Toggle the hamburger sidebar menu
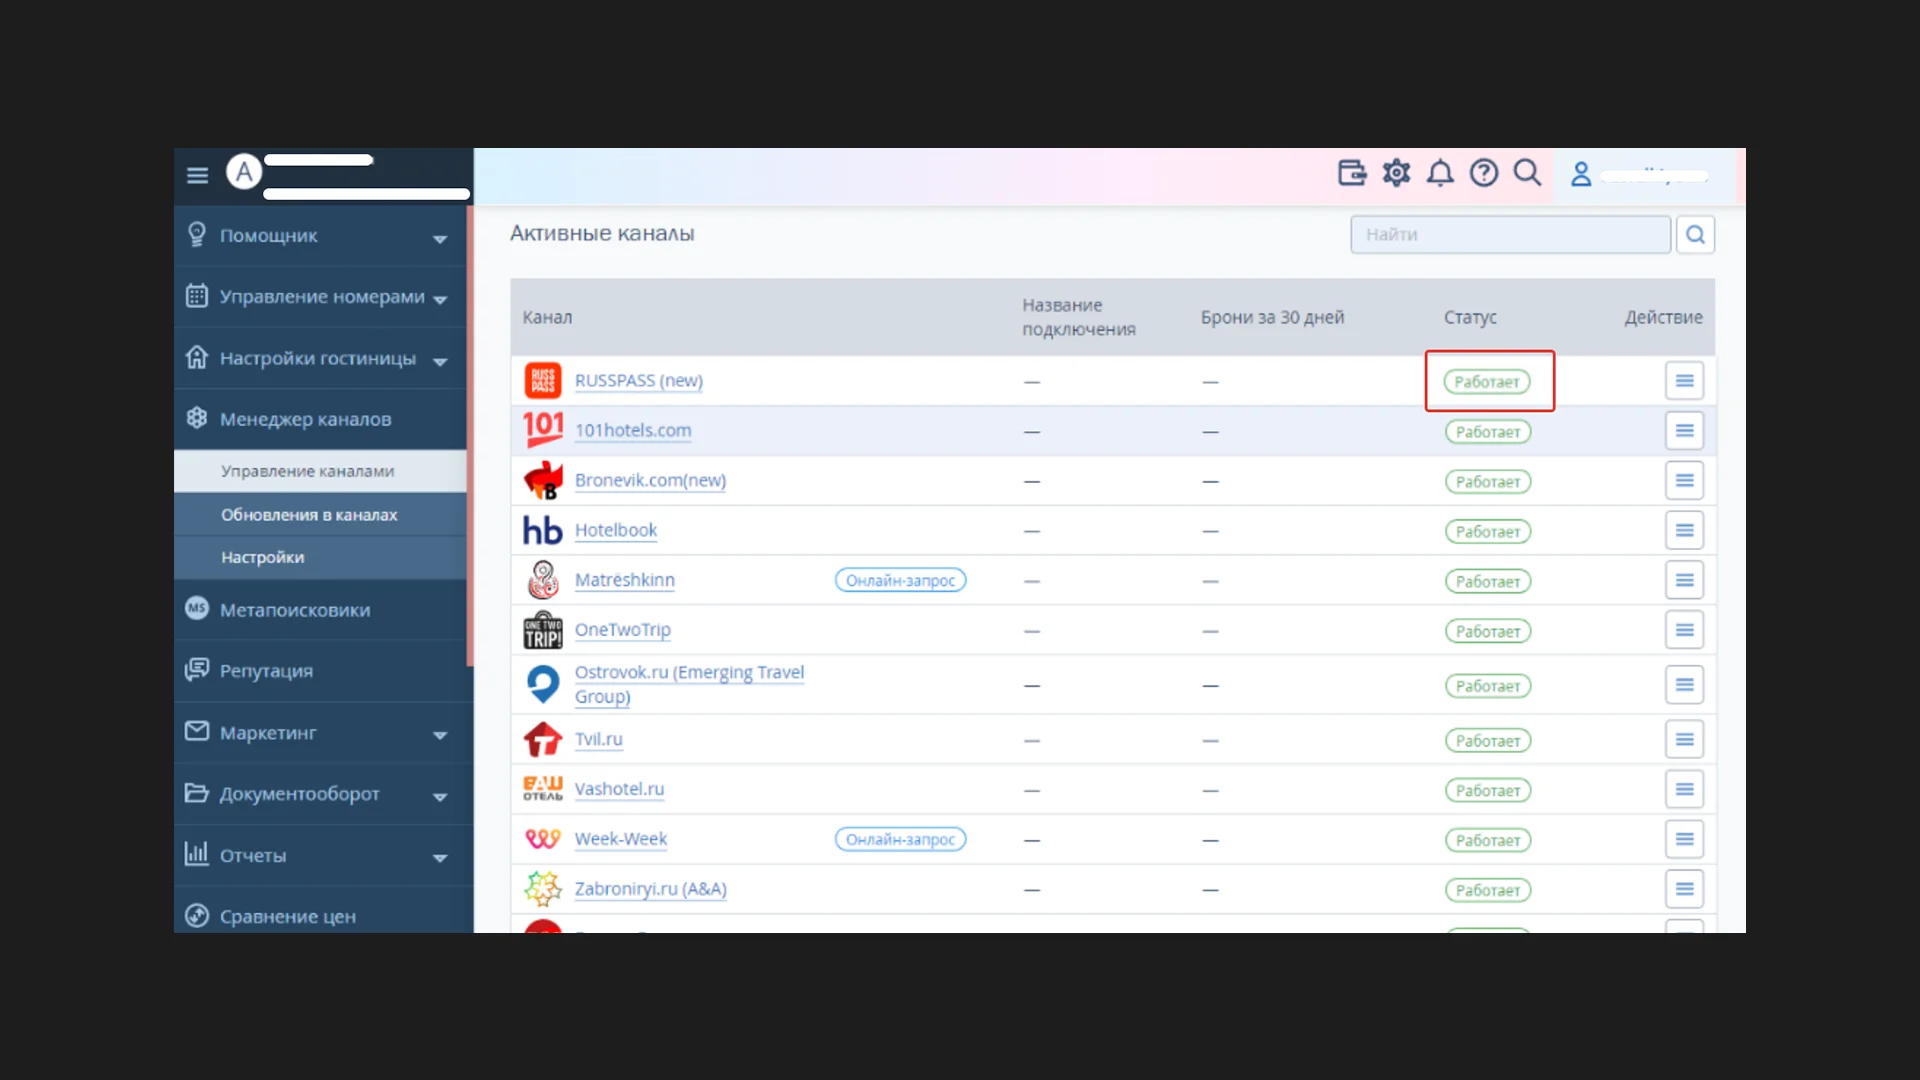Image resolution: width=1920 pixels, height=1080 pixels. pyautogui.click(x=197, y=175)
